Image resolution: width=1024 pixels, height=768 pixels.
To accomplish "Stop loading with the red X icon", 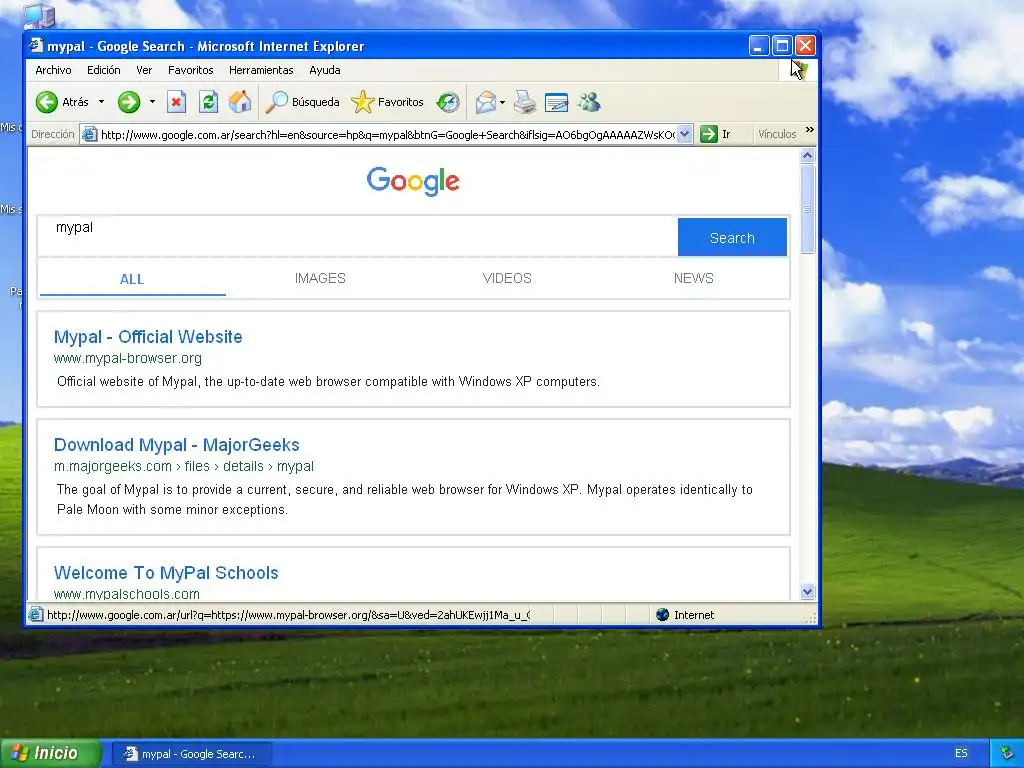I will coord(176,102).
